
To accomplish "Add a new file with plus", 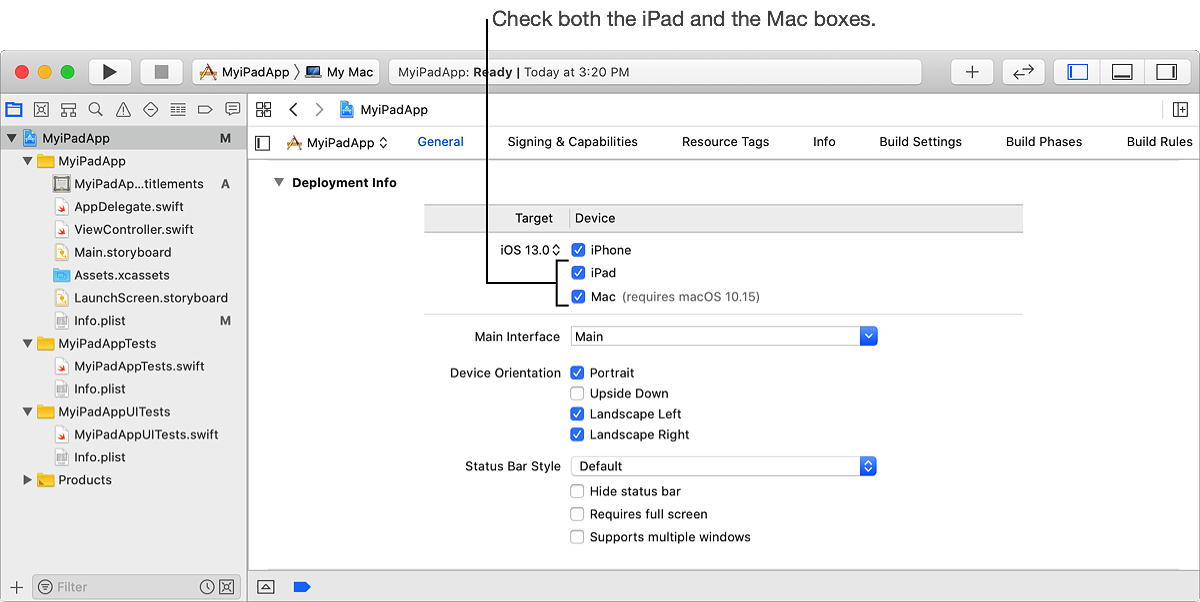I will 16,587.
